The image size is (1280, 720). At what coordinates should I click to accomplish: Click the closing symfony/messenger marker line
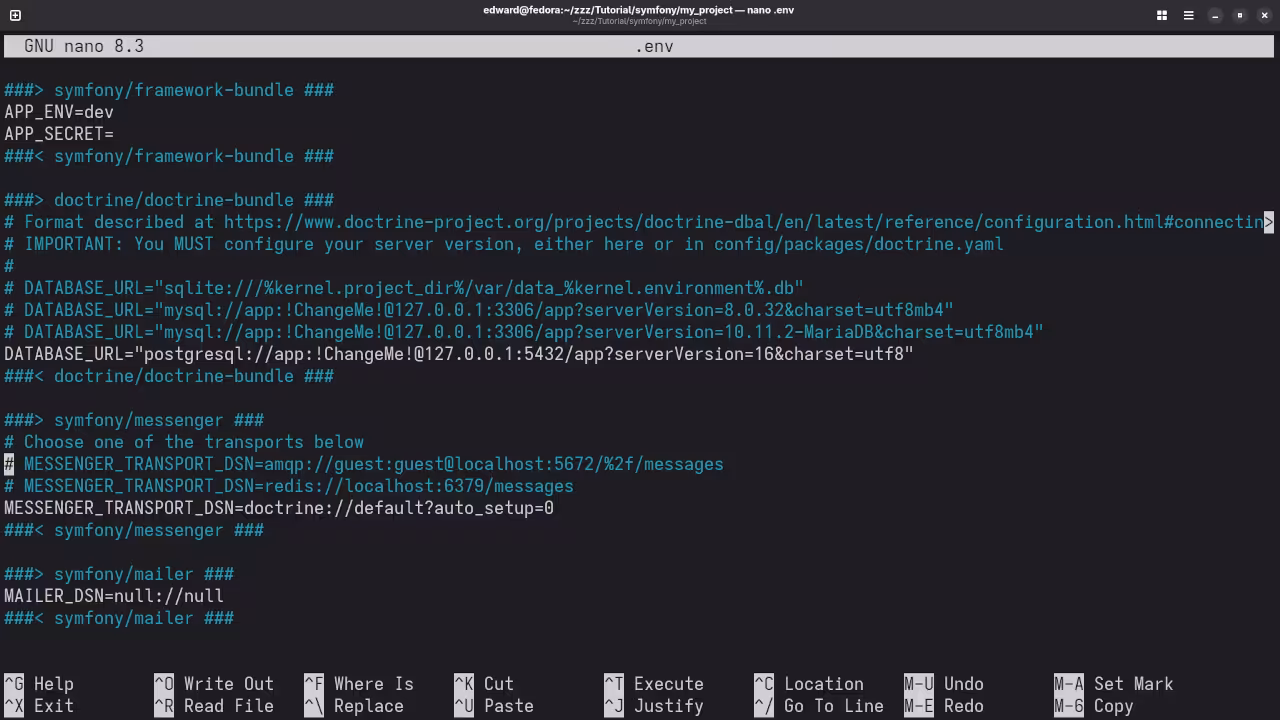click(134, 530)
